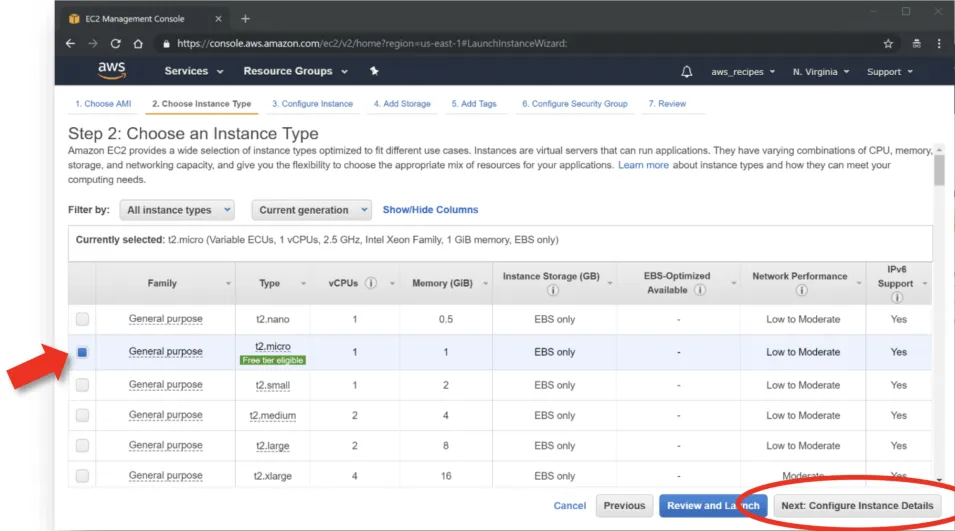
Task: Click Next: Configure Instance Details button
Action: click(x=857, y=505)
